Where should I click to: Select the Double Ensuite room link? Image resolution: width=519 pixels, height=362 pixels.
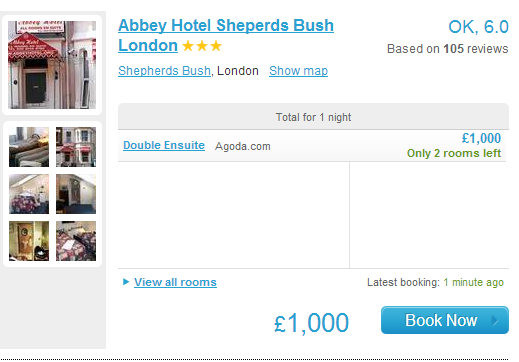pos(164,145)
